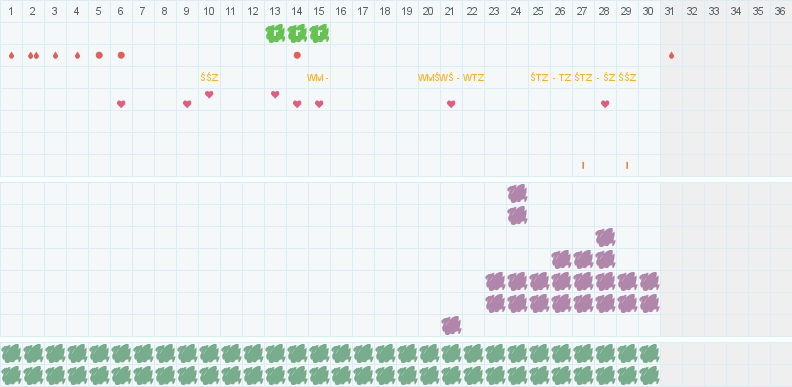Select the pink heart on day 28

pyautogui.click(x=605, y=104)
